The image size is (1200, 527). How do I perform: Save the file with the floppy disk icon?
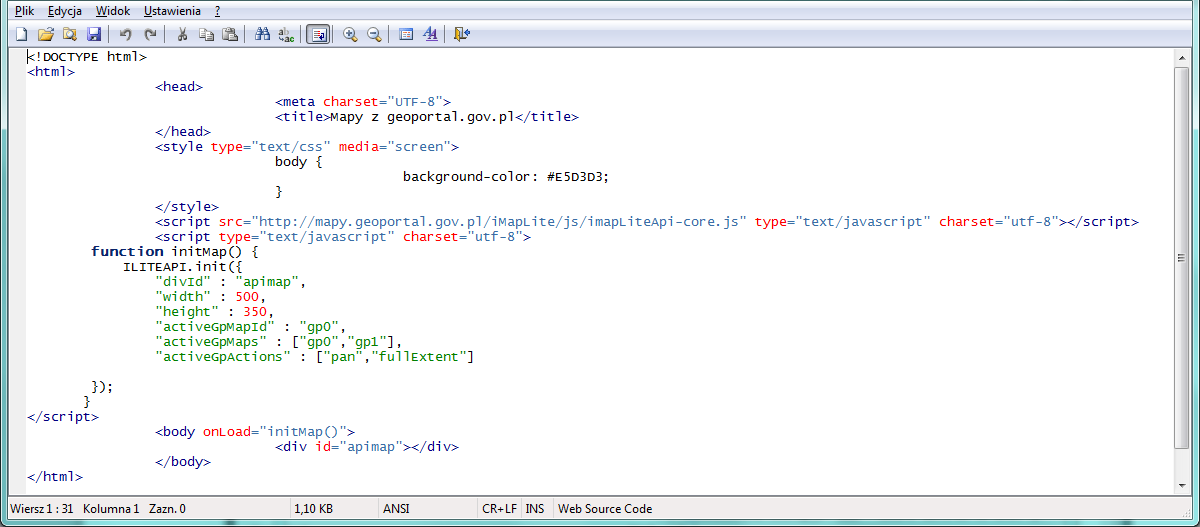tap(93, 34)
